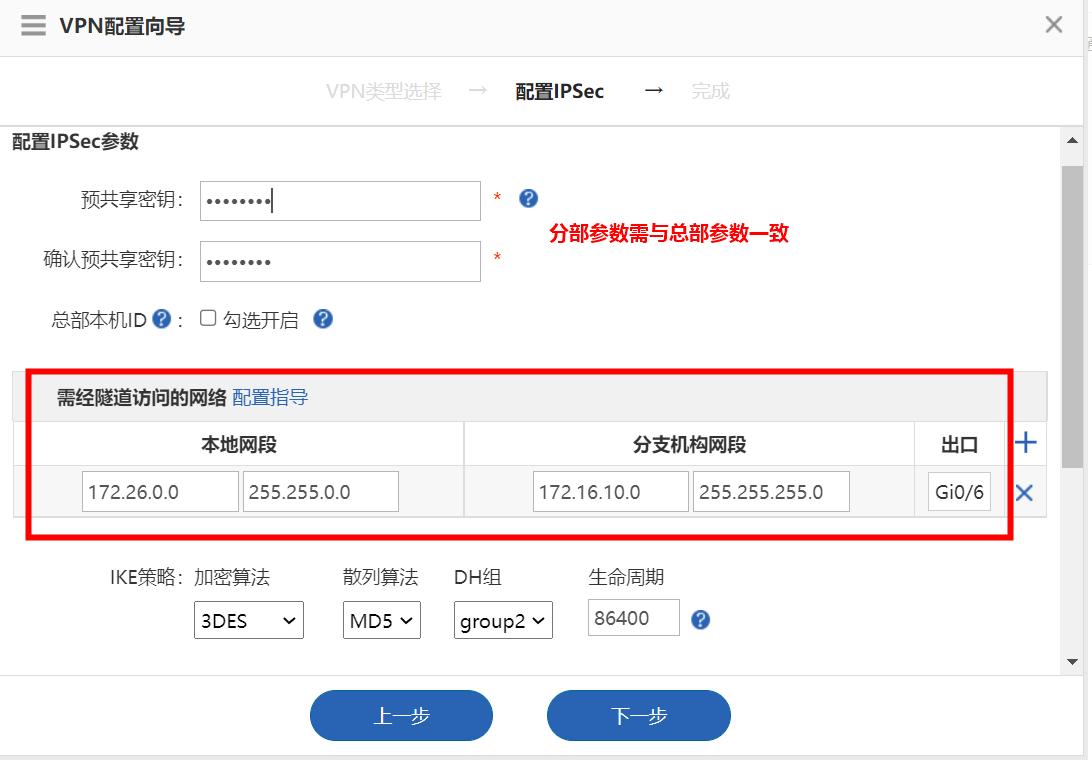This screenshot has width=1092, height=766.
Task: Select the 完成 wizard step
Action: (x=710, y=91)
